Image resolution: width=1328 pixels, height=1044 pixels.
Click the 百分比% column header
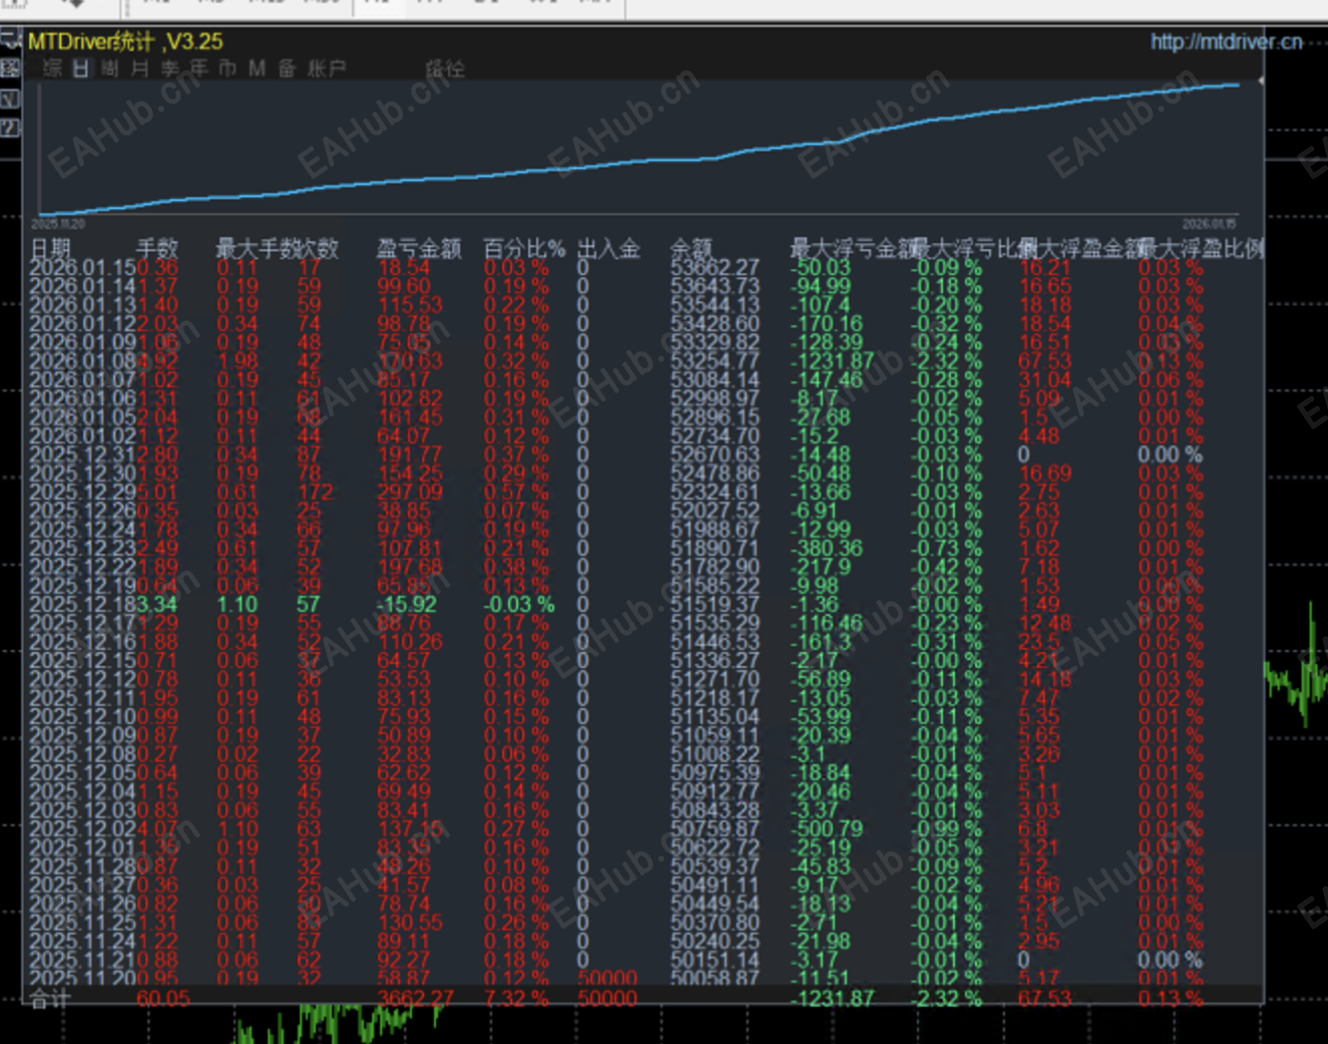coord(524,248)
